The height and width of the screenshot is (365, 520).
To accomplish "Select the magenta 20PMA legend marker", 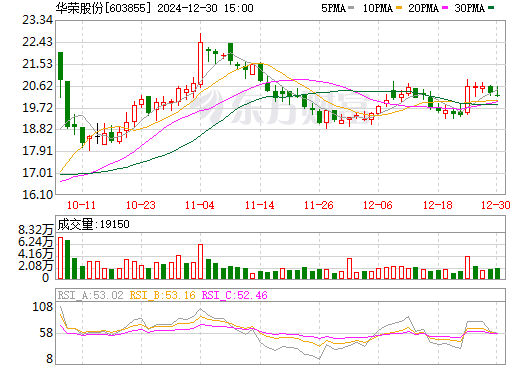I will click(x=445, y=8).
